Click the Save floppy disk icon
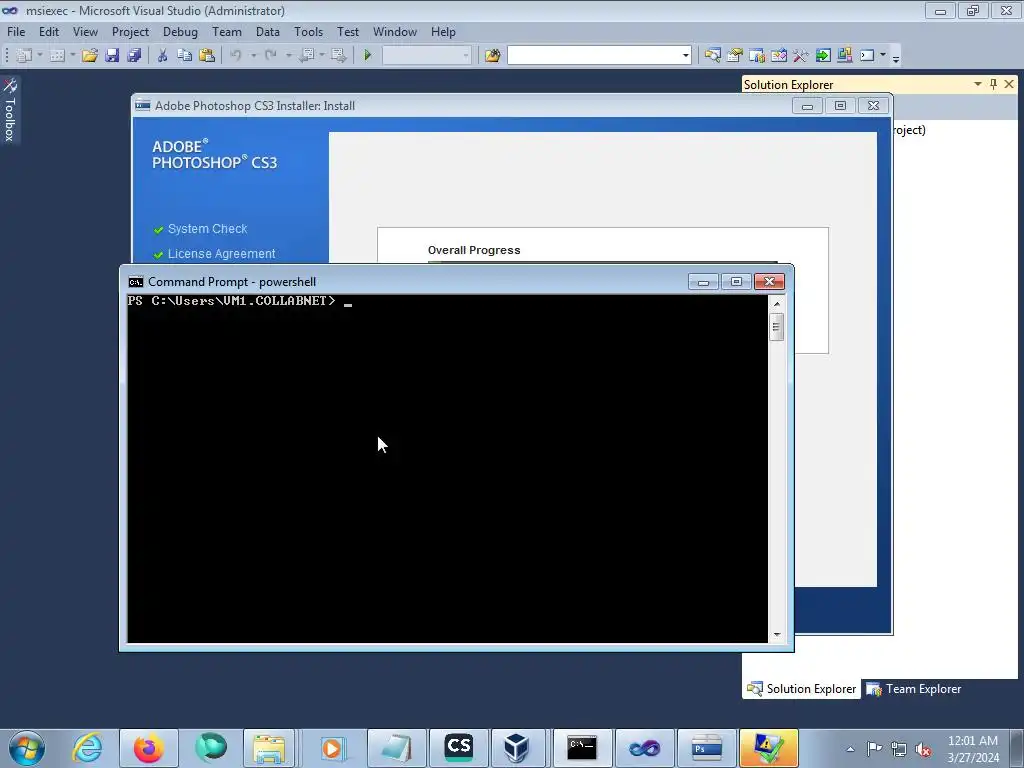 click(x=112, y=56)
